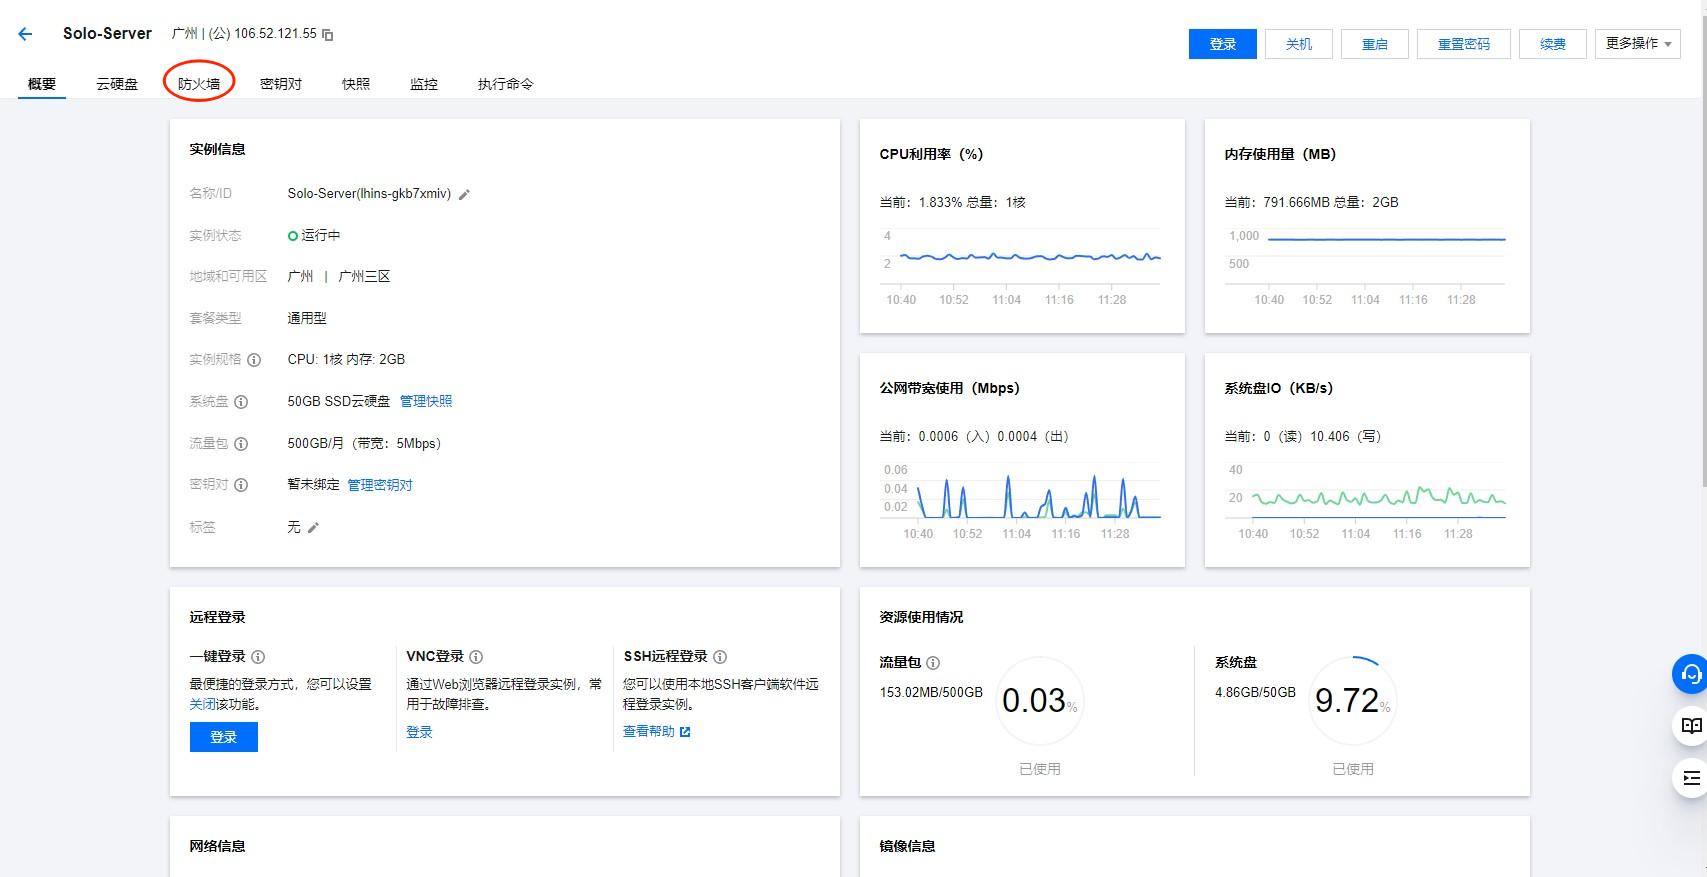This screenshot has height=877, width=1707.
Task: Go back using the left arrow icon
Action: point(25,34)
